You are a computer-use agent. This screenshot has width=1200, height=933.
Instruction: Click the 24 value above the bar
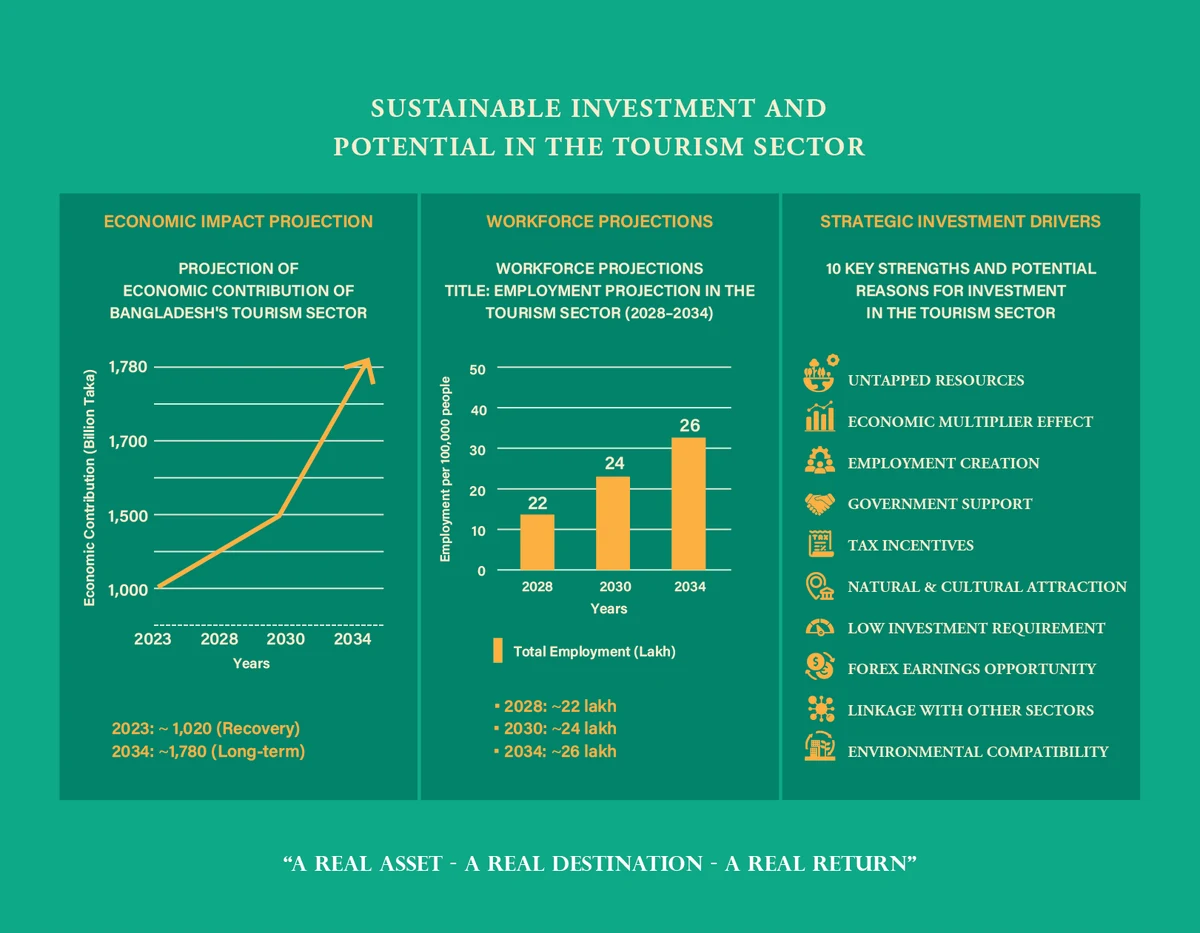point(614,464)
